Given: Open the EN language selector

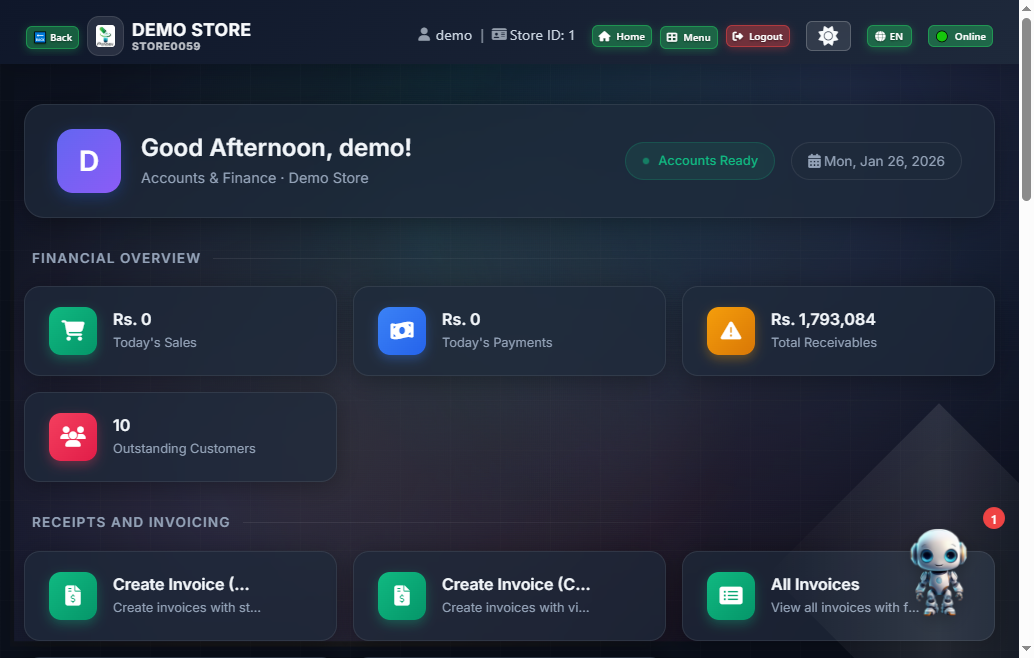Looking at the screenshot, I should pyautogui.click(x=889, y=36).
